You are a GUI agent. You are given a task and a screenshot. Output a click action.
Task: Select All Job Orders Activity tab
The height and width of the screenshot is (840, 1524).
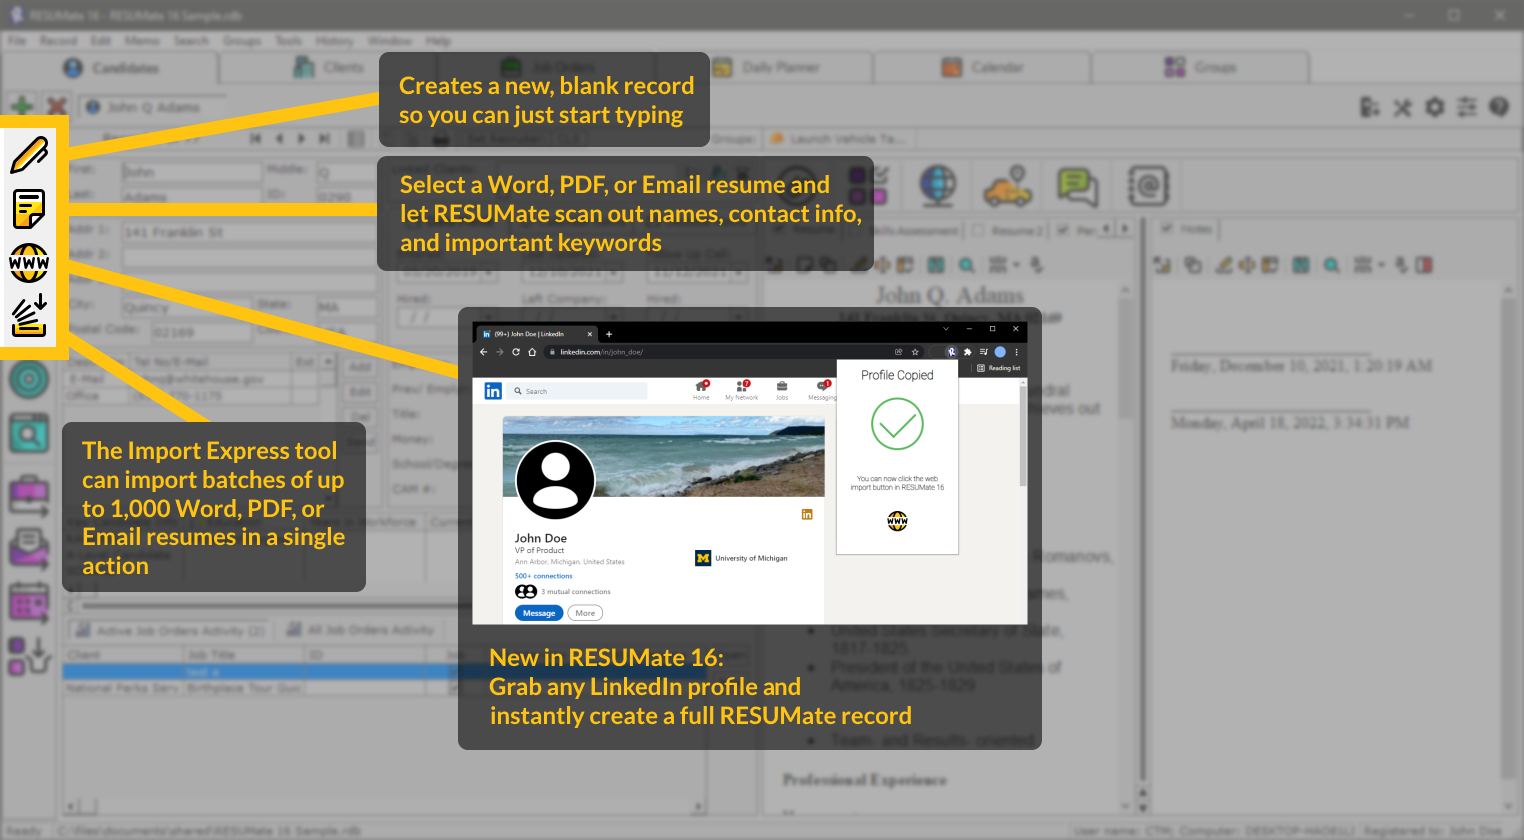point(360,630)
